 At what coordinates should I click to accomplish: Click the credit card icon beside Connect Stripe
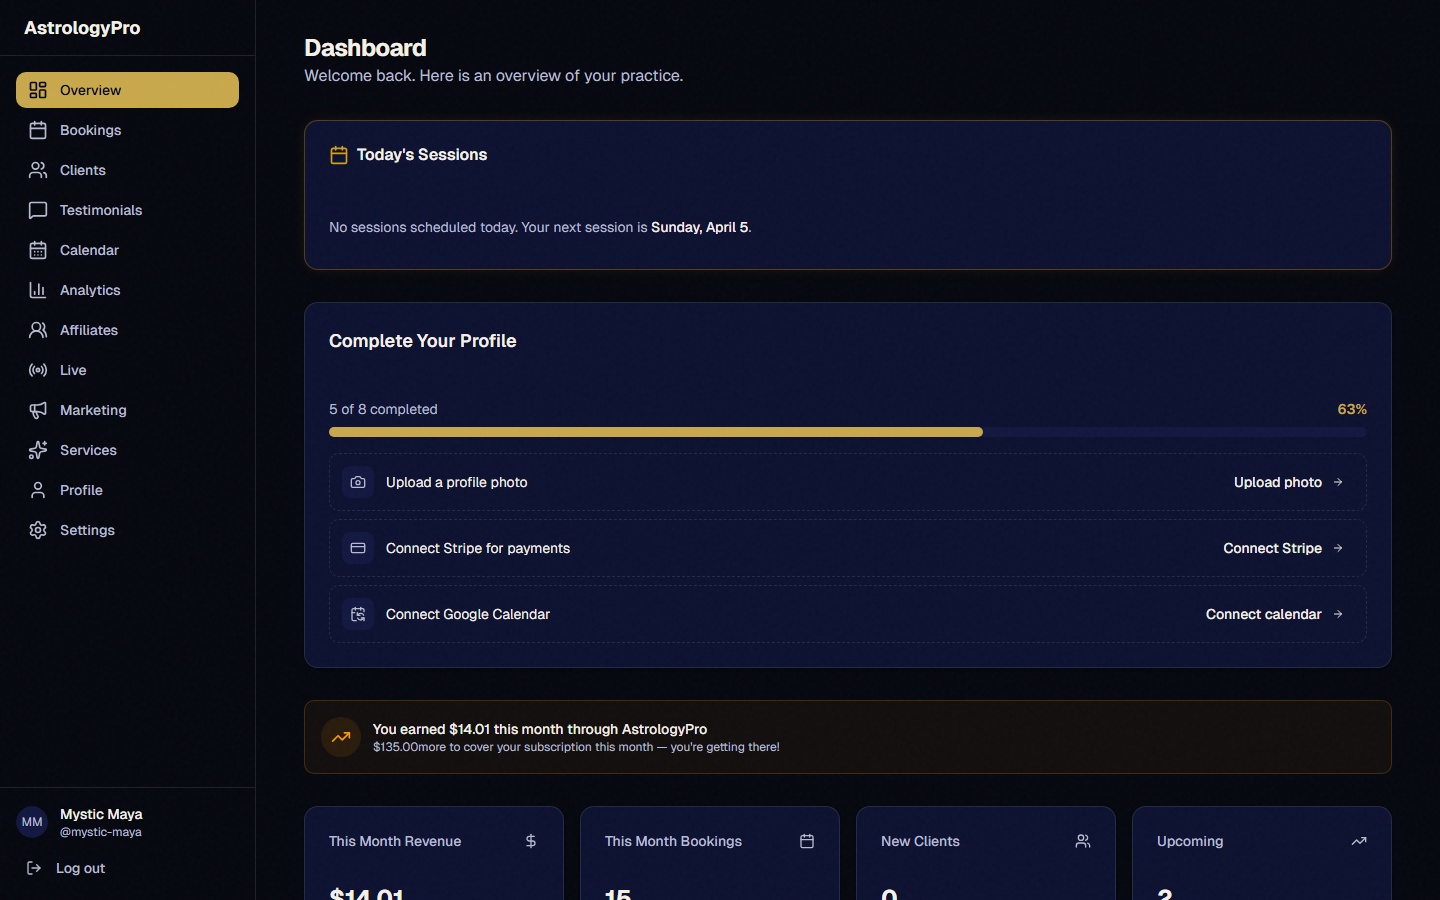pos(358,548)
